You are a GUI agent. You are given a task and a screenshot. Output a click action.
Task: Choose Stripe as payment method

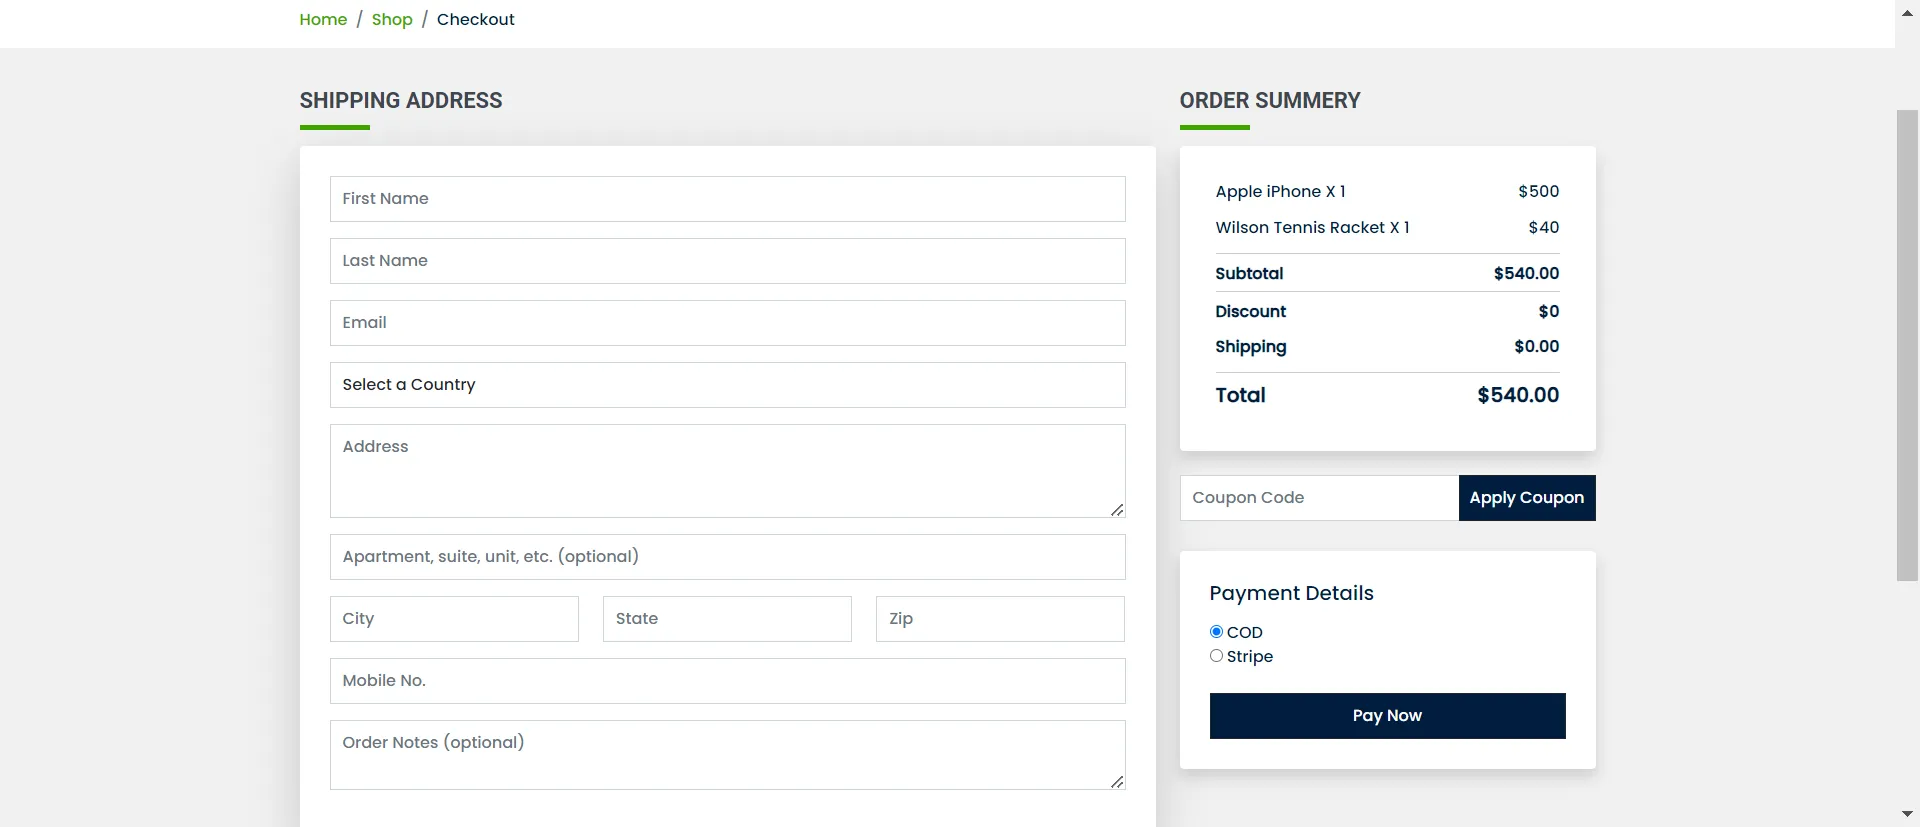coord(1216,656)
